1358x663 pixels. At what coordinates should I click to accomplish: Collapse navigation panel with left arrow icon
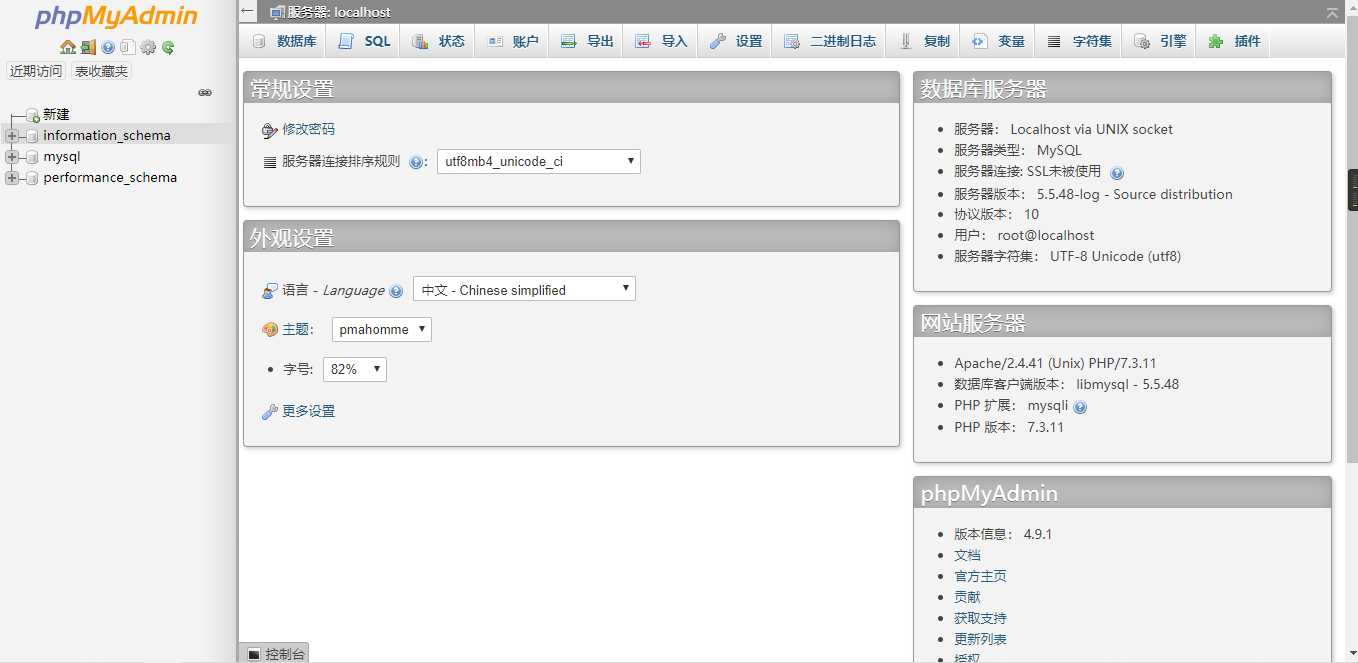(x=248, y=11)
